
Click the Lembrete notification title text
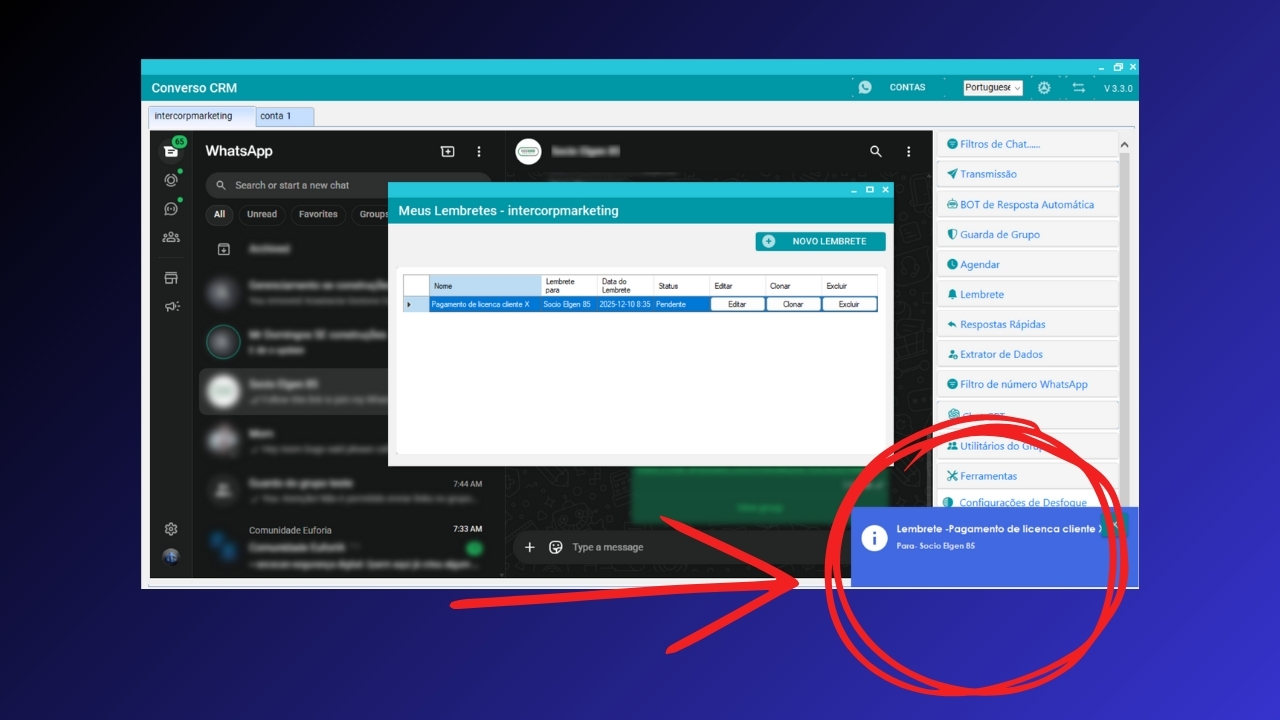[x=1000, y=528]
